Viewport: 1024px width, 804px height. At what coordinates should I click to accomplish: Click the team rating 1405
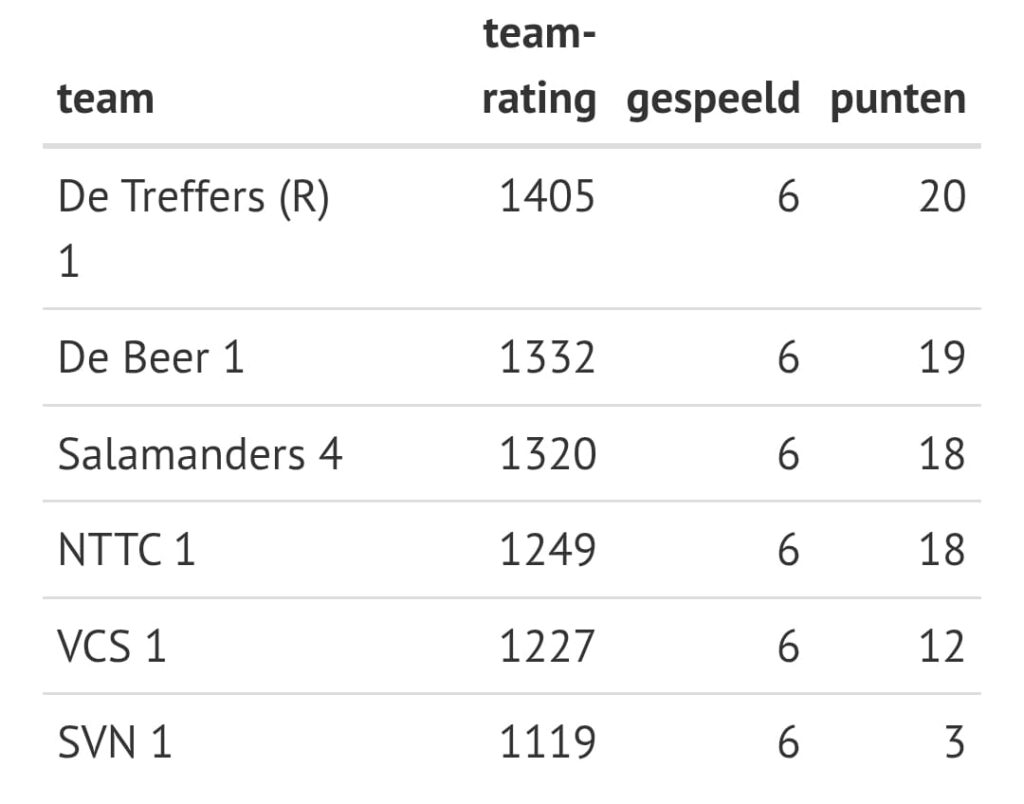tap(547, 197)
